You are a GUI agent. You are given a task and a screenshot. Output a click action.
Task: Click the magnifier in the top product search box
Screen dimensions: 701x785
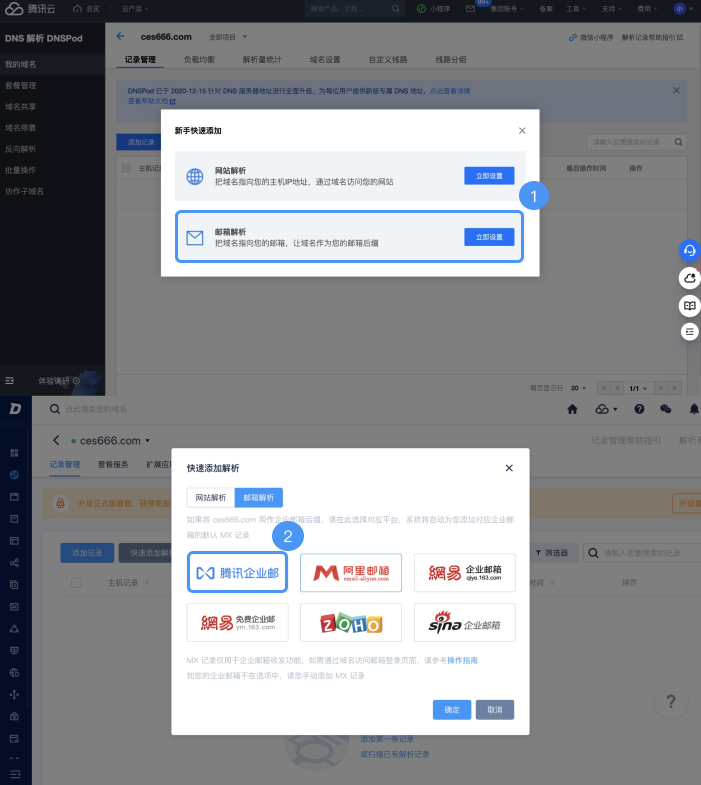coord(396,9)
